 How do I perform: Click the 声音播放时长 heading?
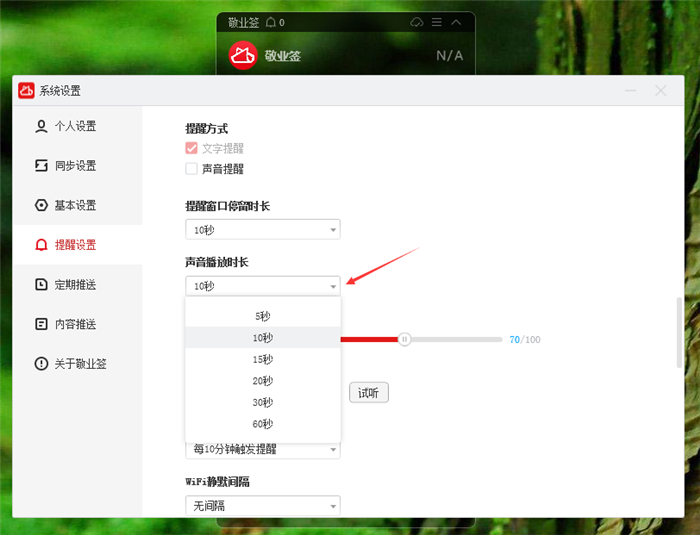tap(217, 262)
